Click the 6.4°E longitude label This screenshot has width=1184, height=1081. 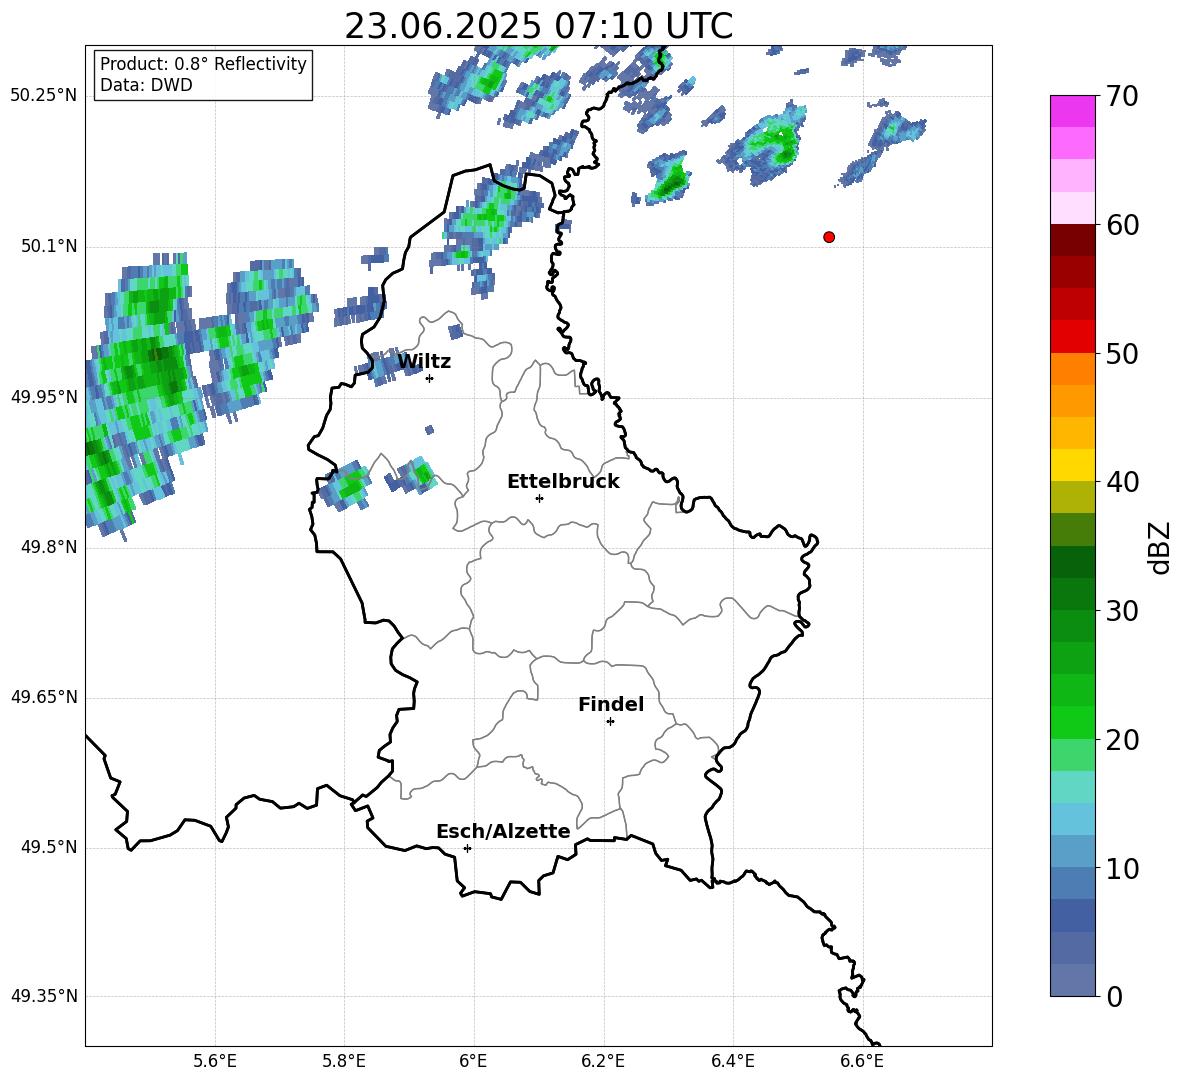(x=732, y=1061)
